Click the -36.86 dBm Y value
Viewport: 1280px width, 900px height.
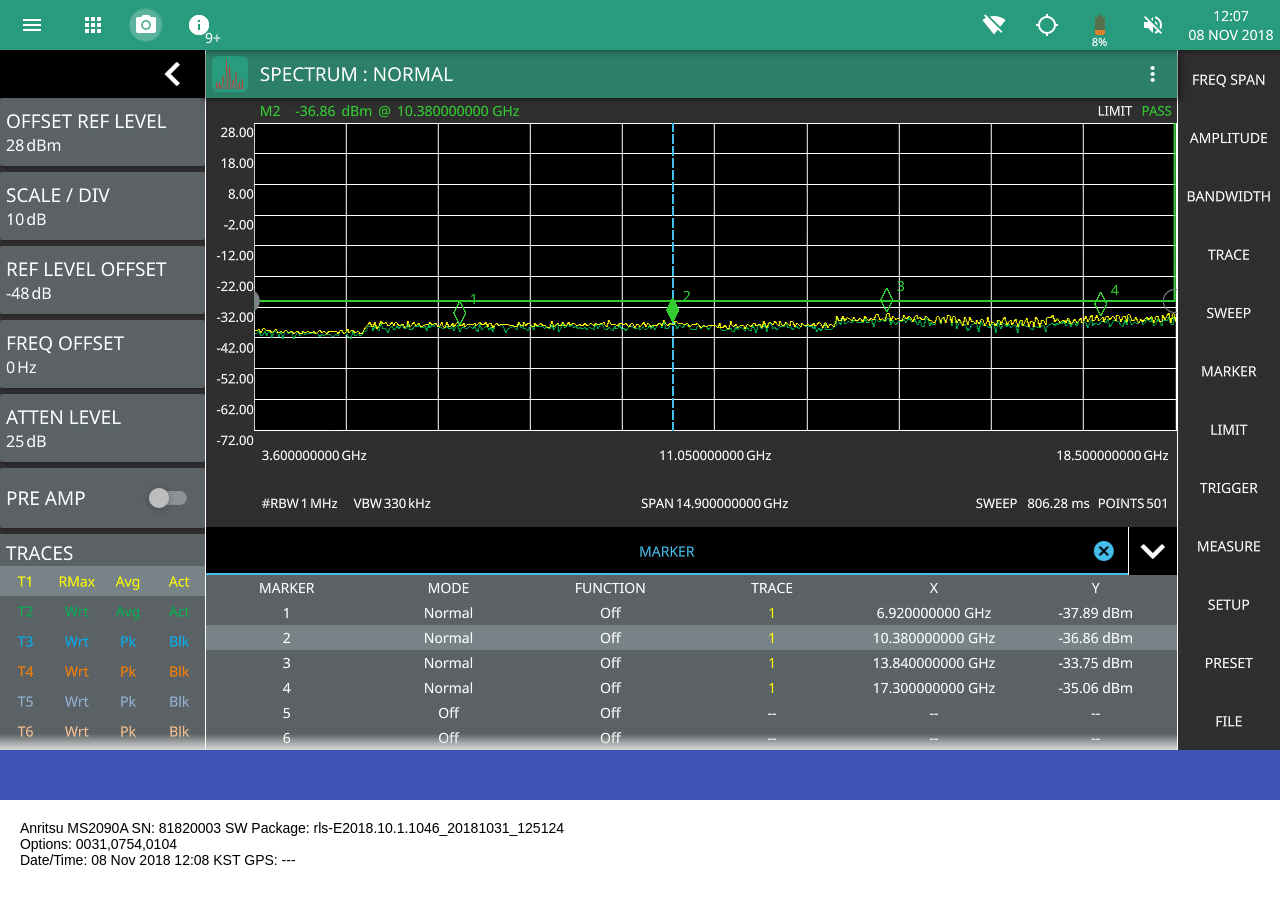(x=1096, y=638)
